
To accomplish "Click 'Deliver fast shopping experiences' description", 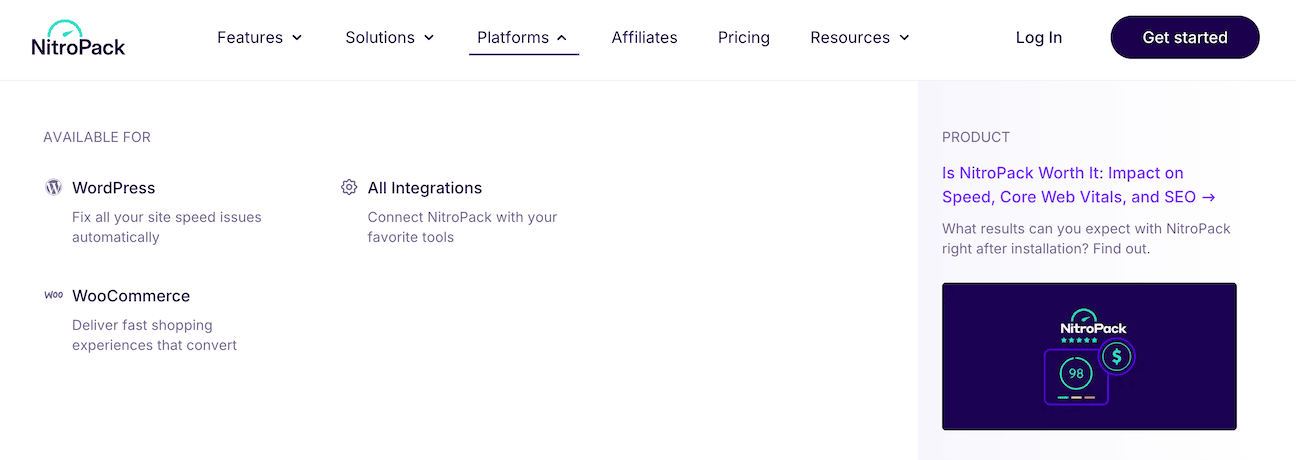I will [154, 335].
